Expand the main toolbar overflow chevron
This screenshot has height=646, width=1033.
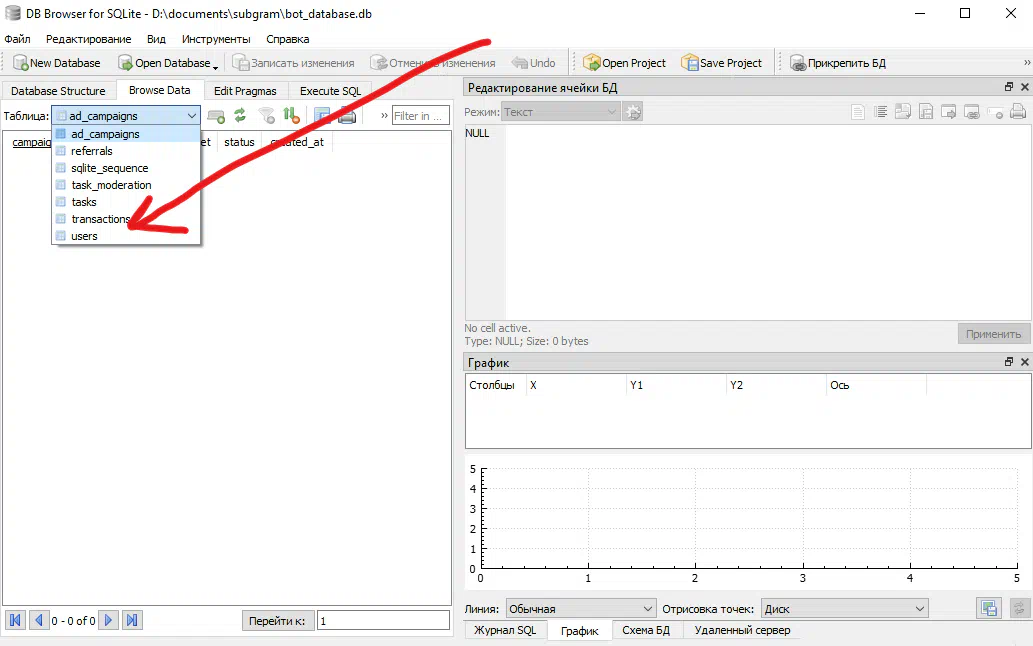click(1026, 63)
